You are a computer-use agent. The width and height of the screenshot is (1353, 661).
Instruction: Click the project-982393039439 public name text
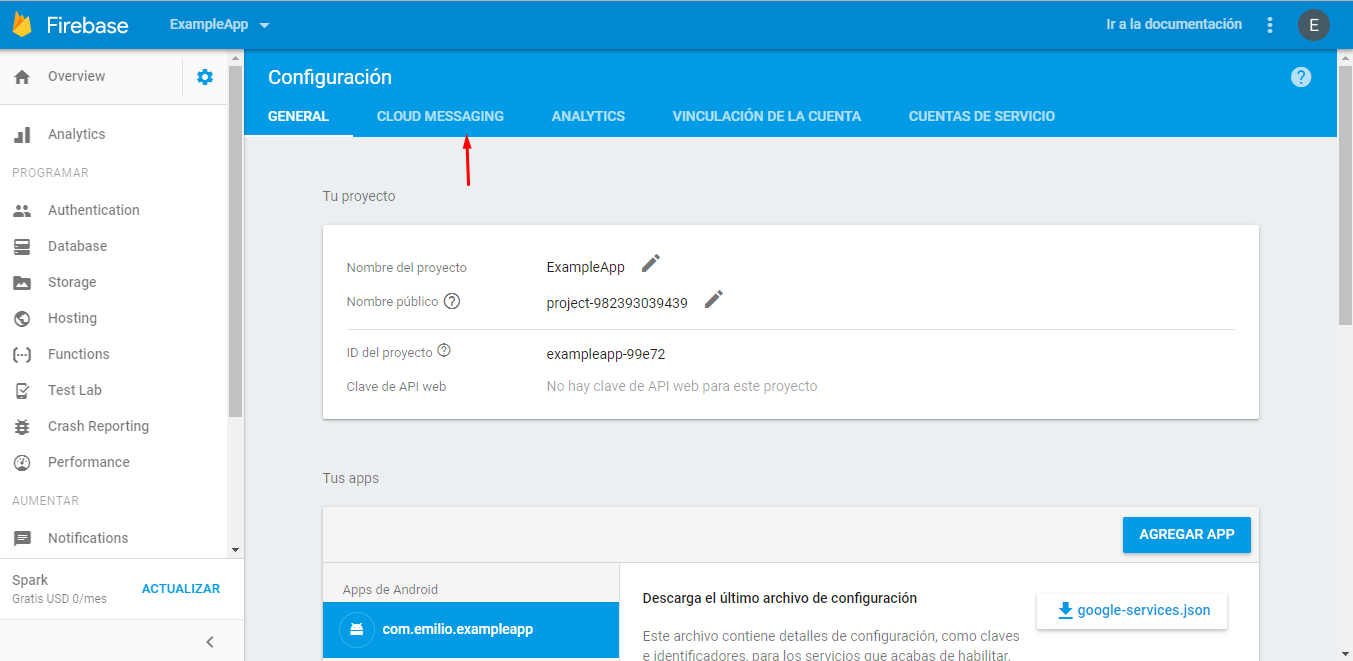coord(617,303)
